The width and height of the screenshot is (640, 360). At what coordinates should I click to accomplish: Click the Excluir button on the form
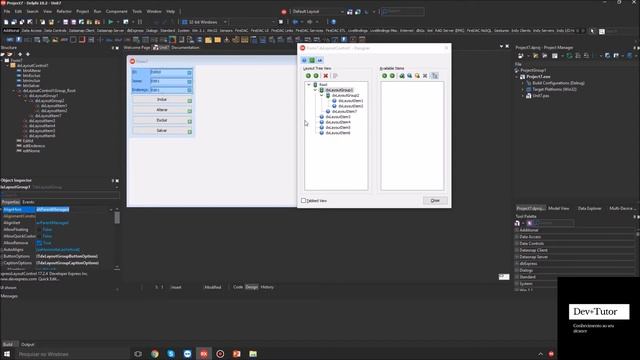tap(162, 120)
